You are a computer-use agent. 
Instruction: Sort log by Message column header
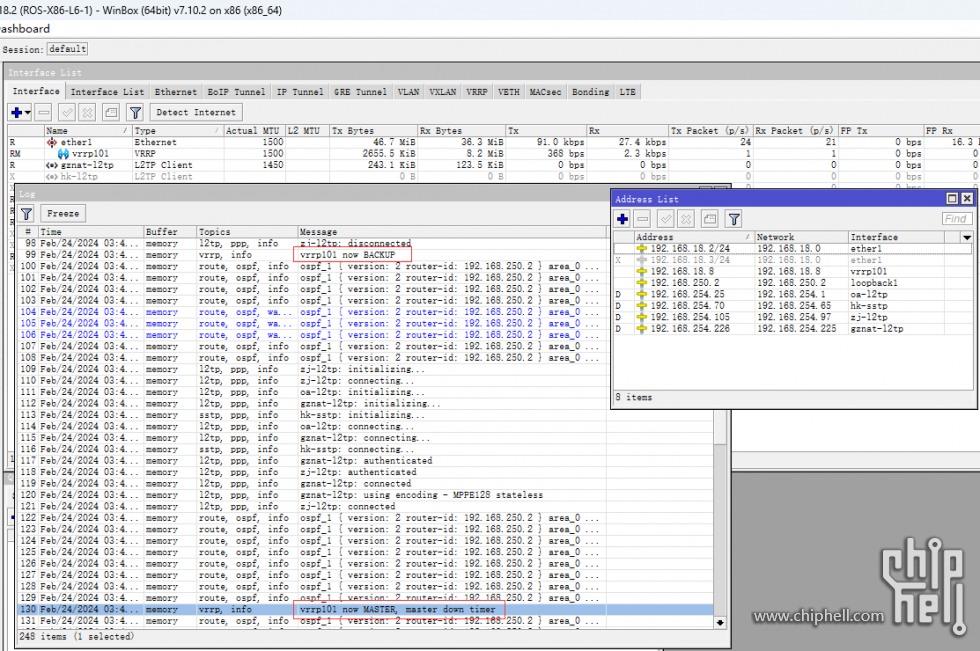[x=451, y=232]
